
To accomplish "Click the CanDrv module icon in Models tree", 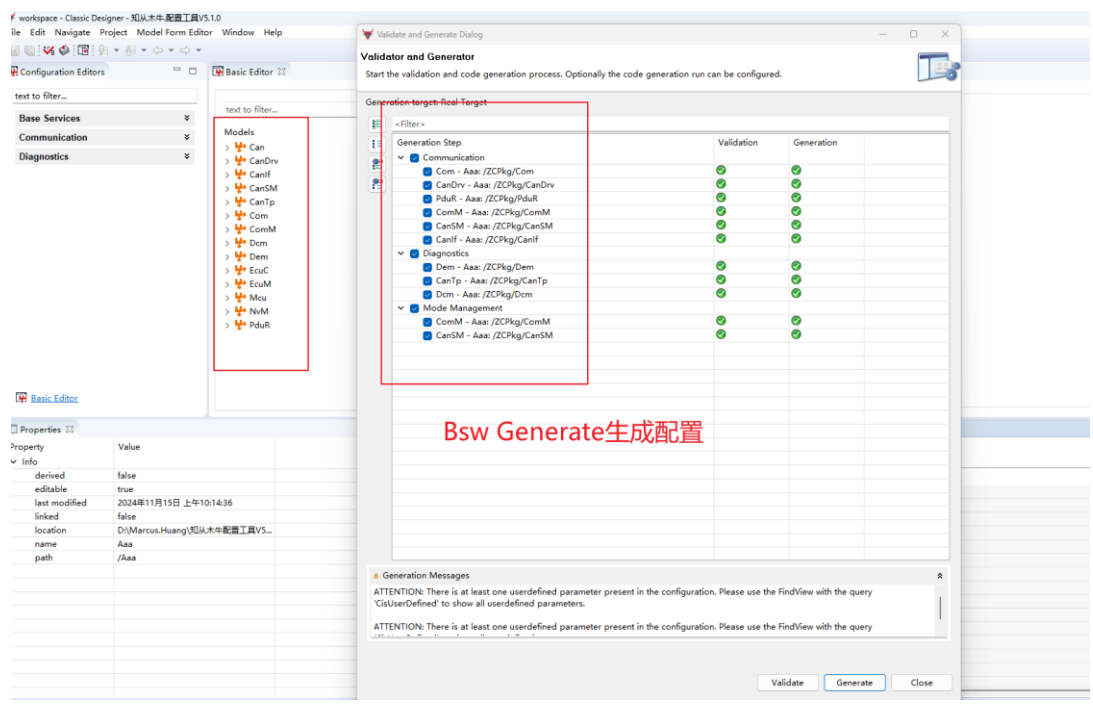I will (240, 161).
